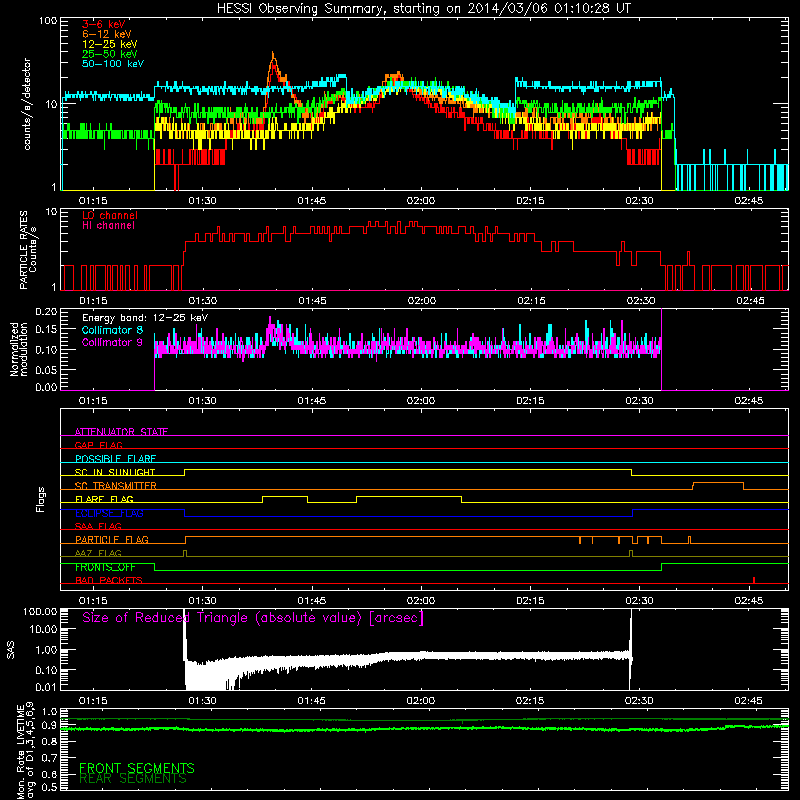Click the LO channel legend label
The image size is (800, 800).
tap(110, 215)
